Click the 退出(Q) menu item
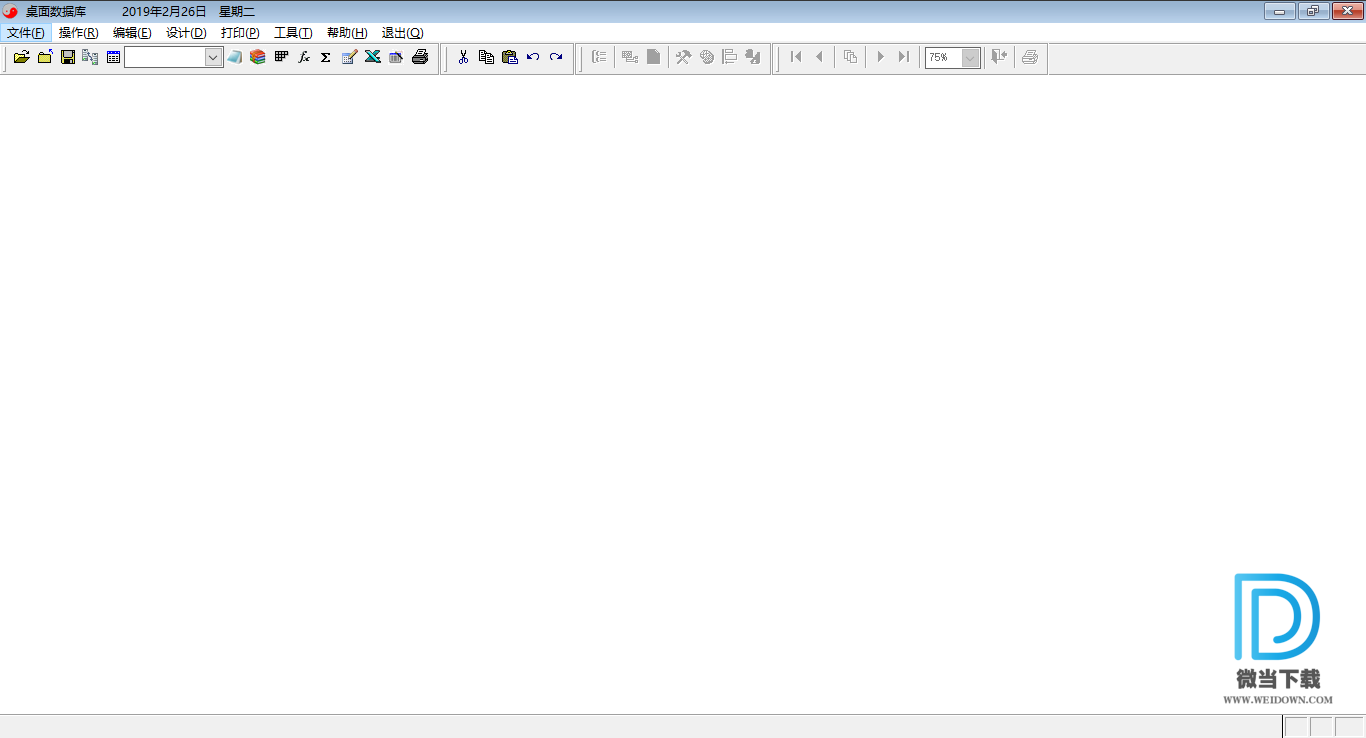Viewport: 1366px width, 738px height. point(402,33)
